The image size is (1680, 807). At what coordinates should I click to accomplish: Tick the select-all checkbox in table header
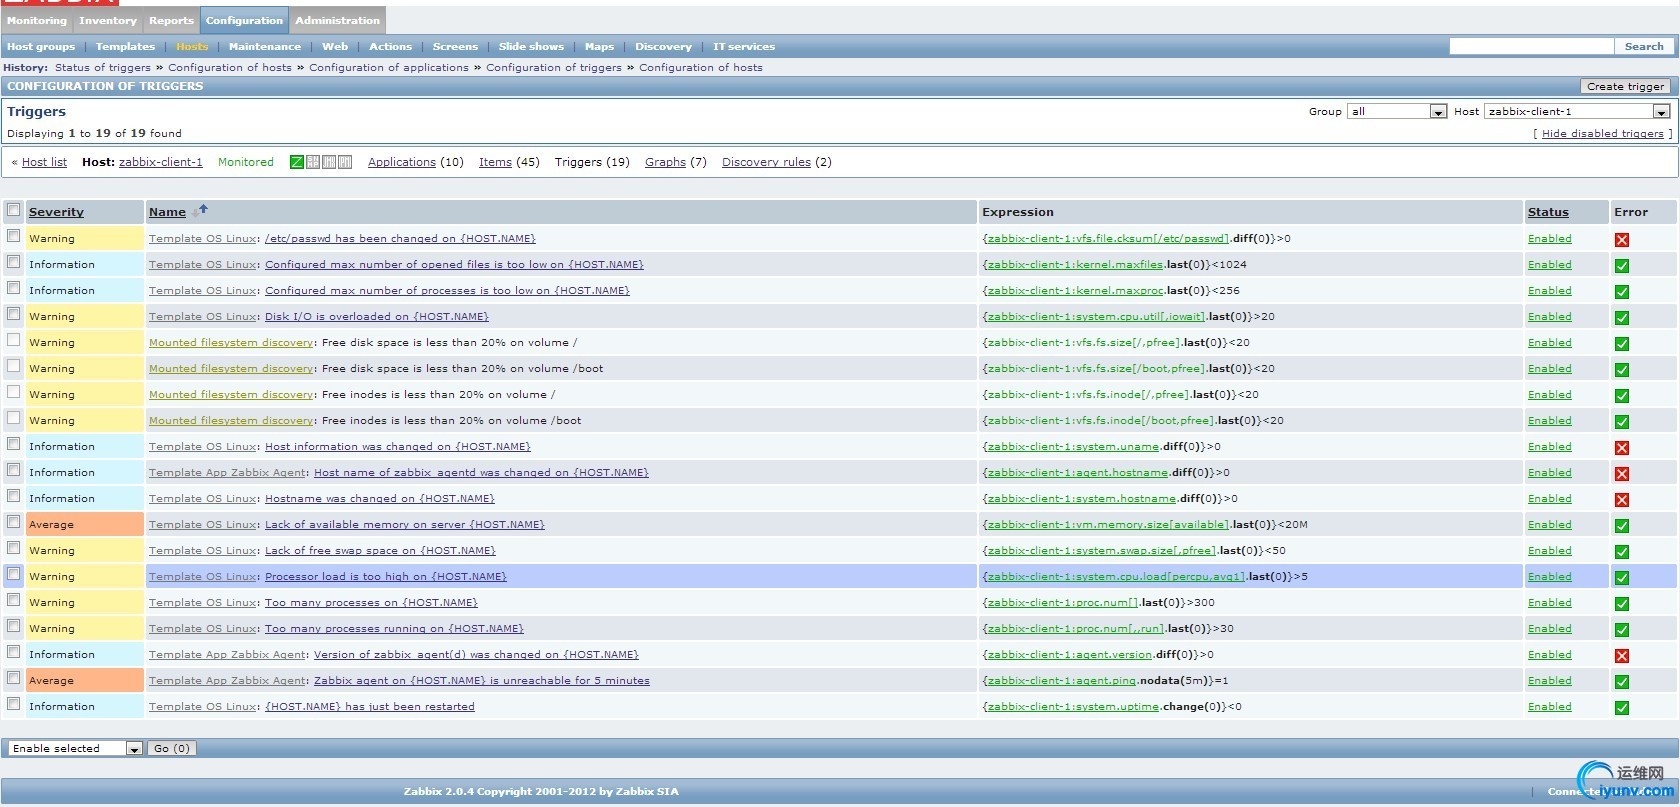(x=14, y=210)
